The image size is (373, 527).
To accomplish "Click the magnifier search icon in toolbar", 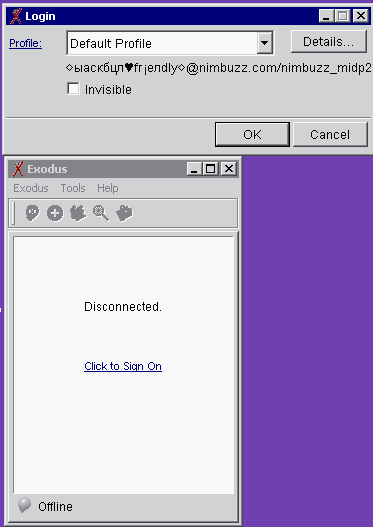I will pos(101,213).
